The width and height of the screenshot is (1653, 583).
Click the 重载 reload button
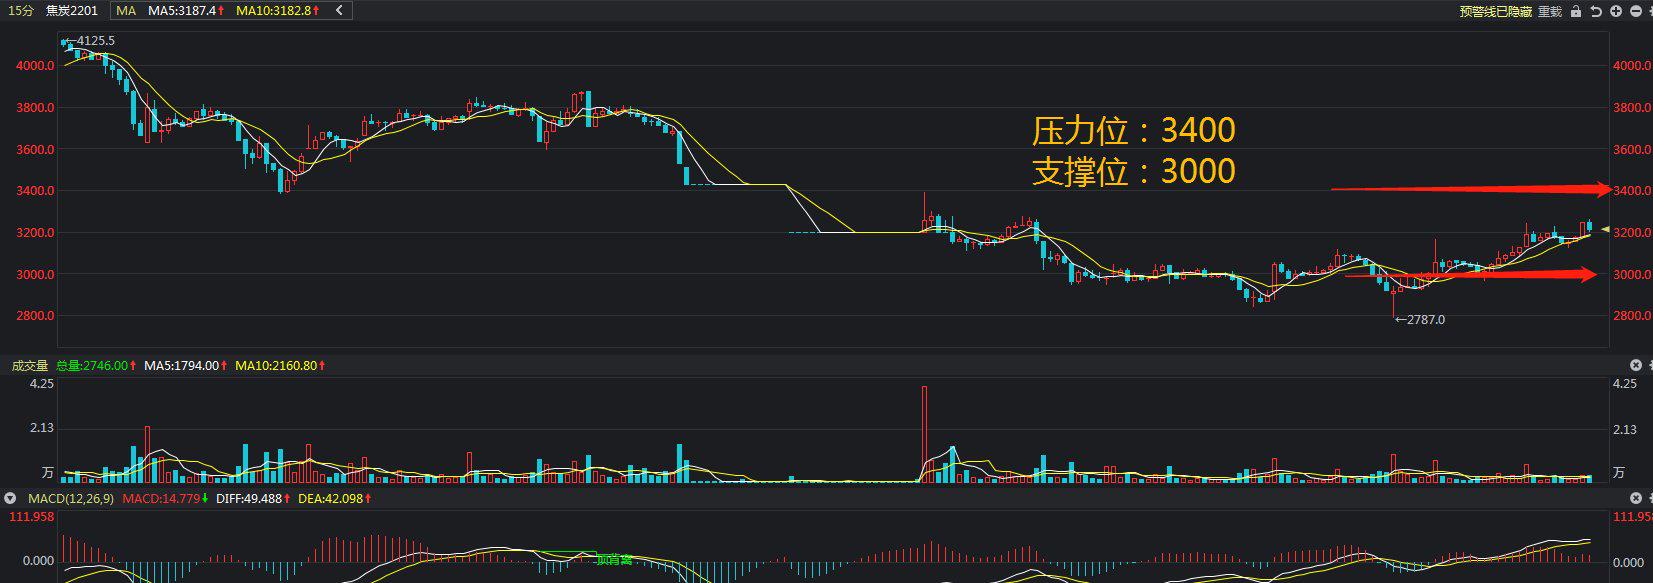1550,11
